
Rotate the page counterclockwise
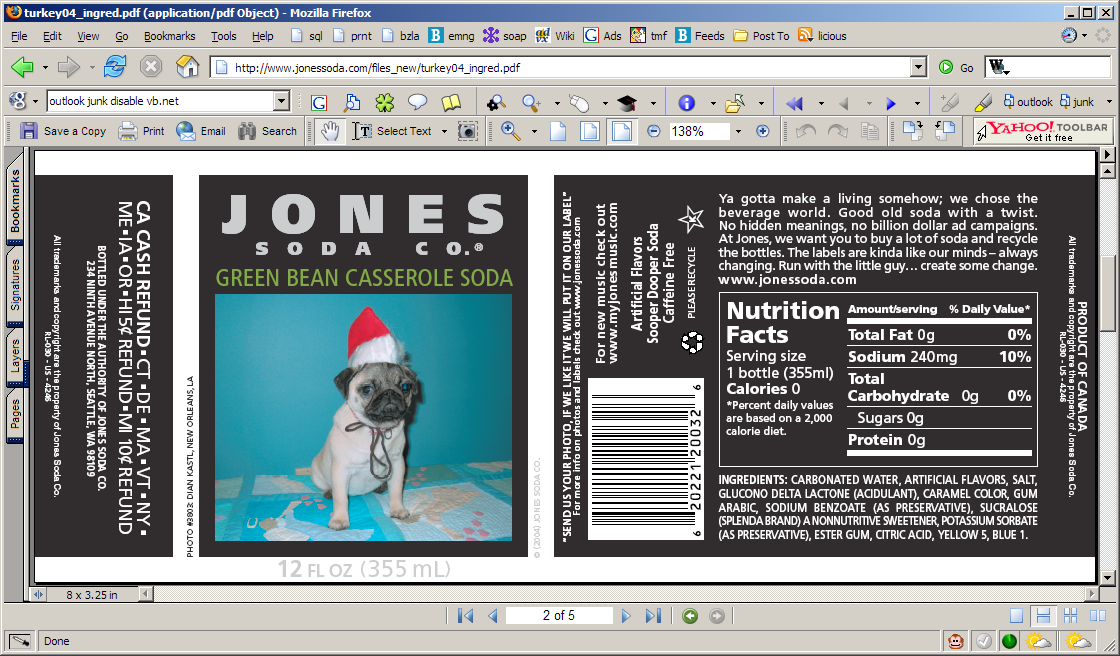point(944,131)
